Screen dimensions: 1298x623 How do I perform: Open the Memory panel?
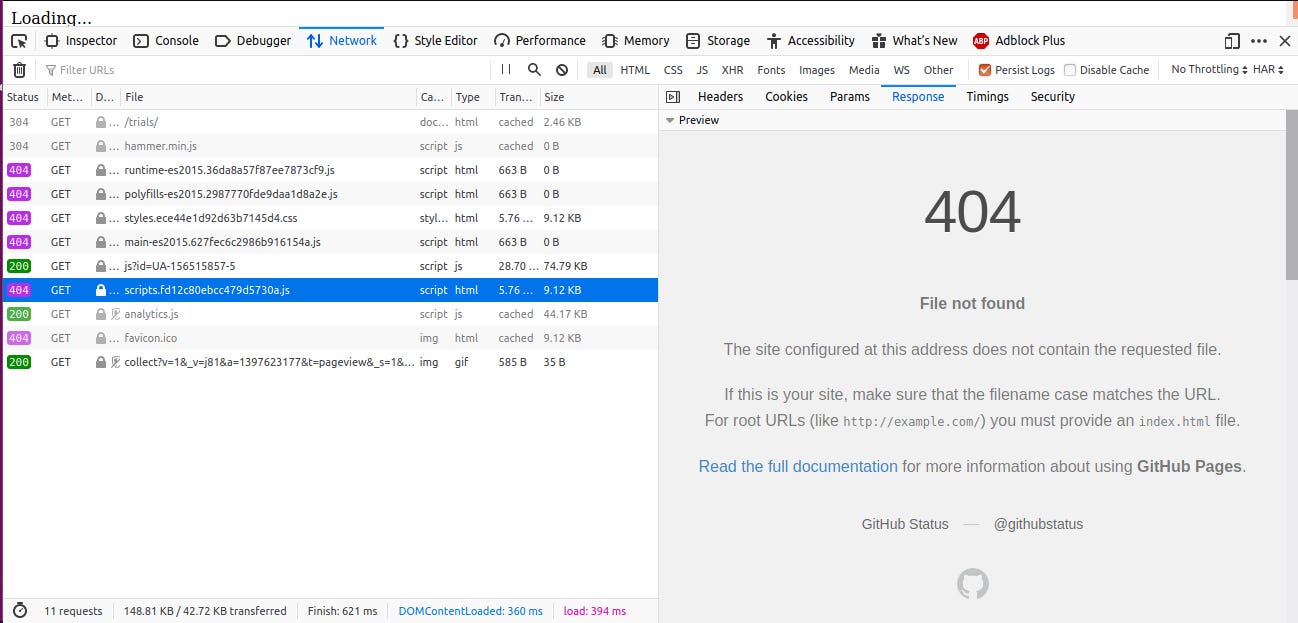tap(636, 41)
